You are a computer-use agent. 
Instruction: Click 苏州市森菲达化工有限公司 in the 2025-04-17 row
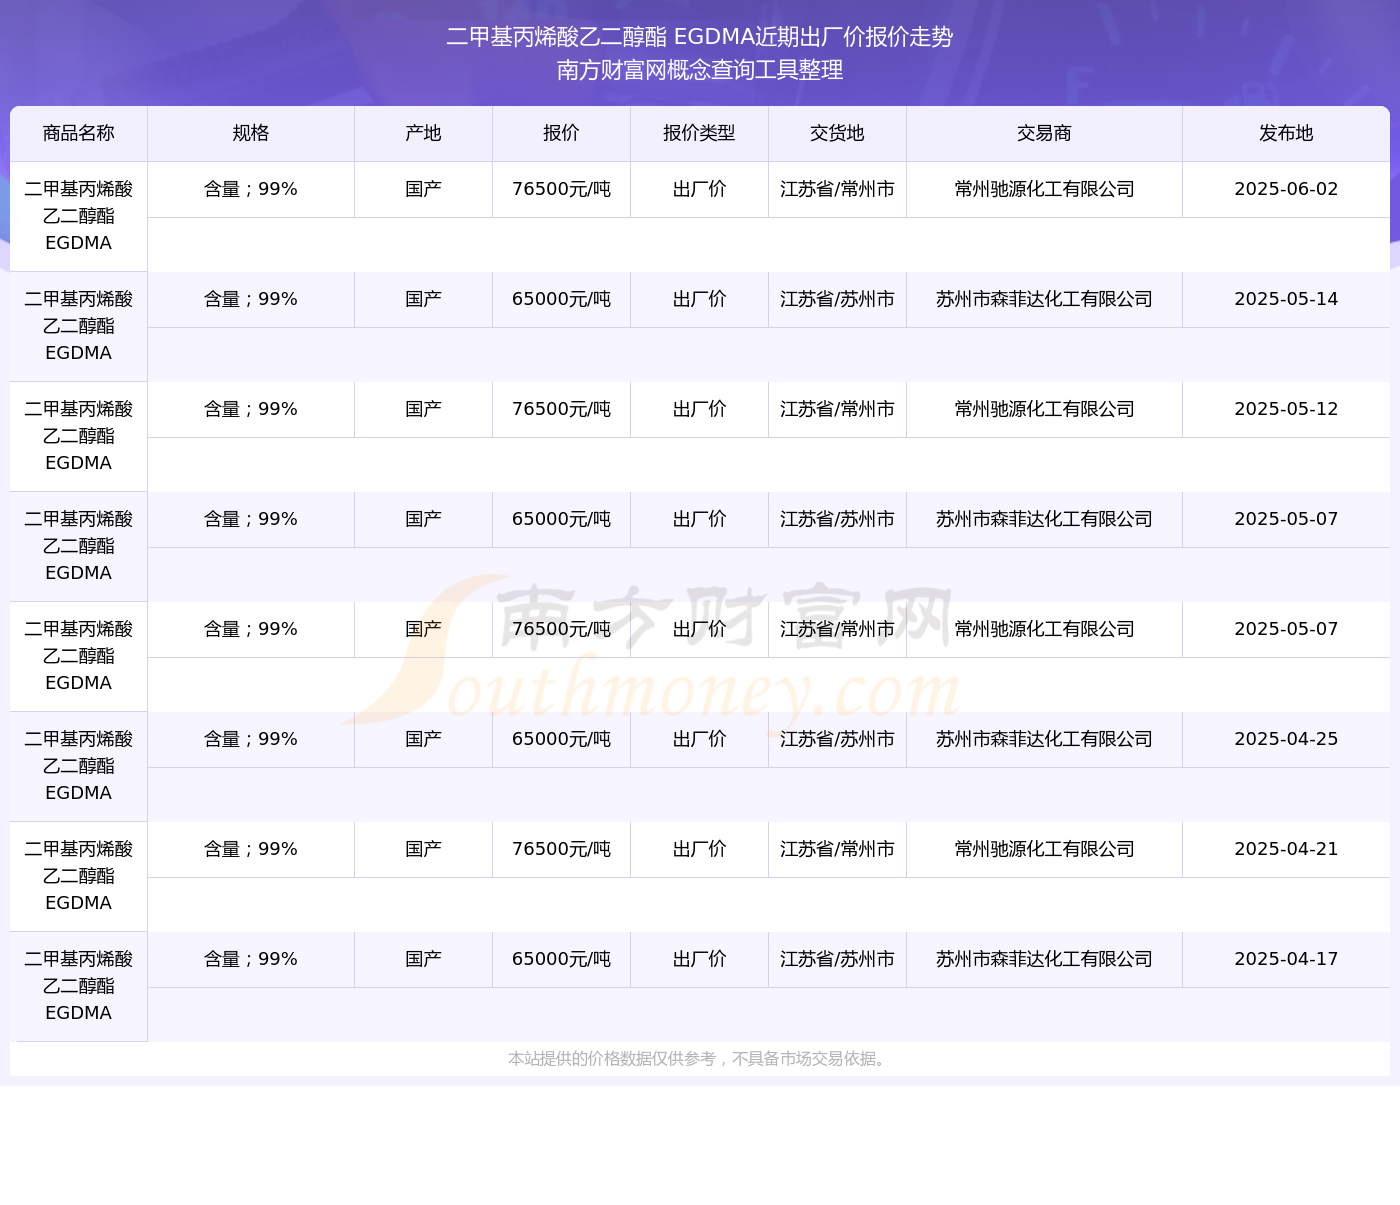coord(1045,959)
